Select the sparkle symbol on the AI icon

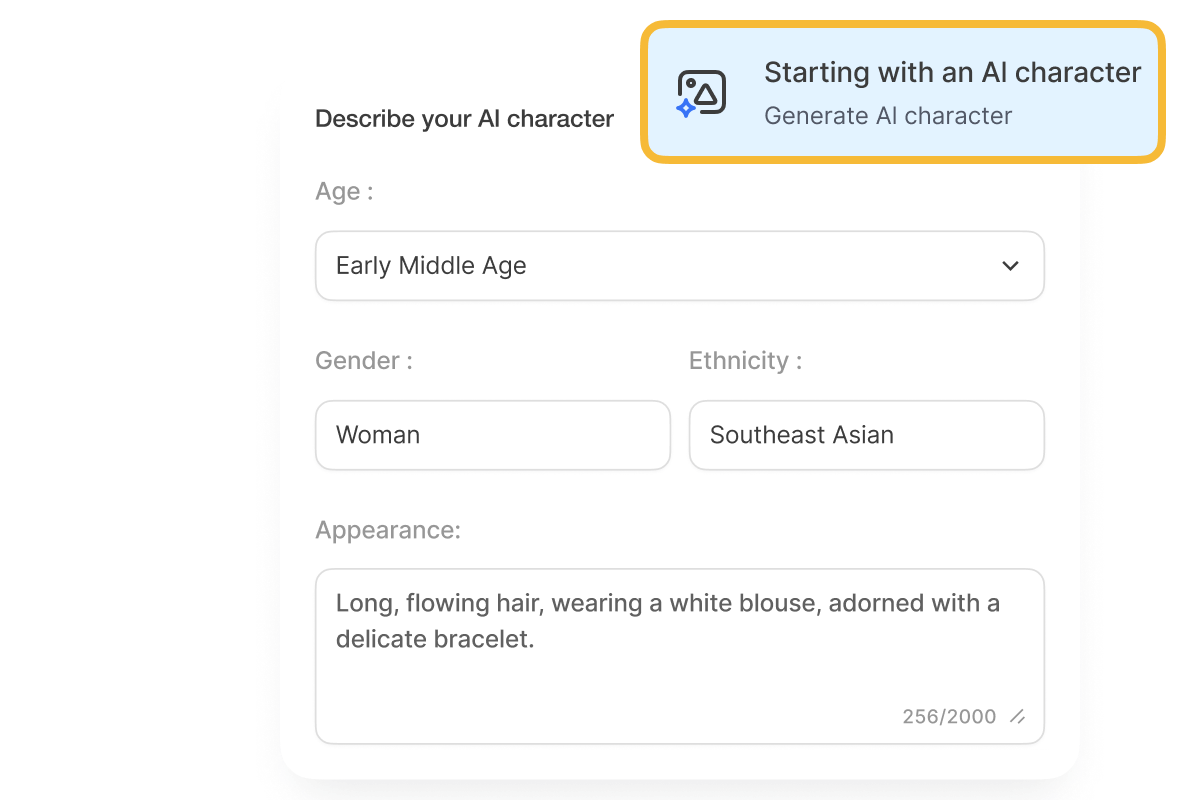pos(688,110)
